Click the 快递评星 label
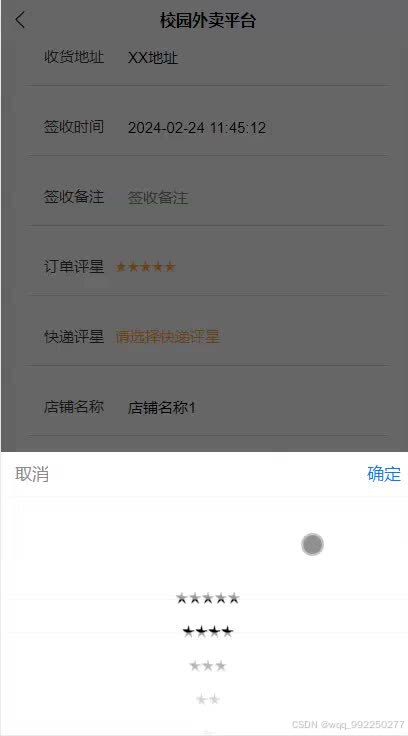The image size is (408, 736). tap(74, 337)
